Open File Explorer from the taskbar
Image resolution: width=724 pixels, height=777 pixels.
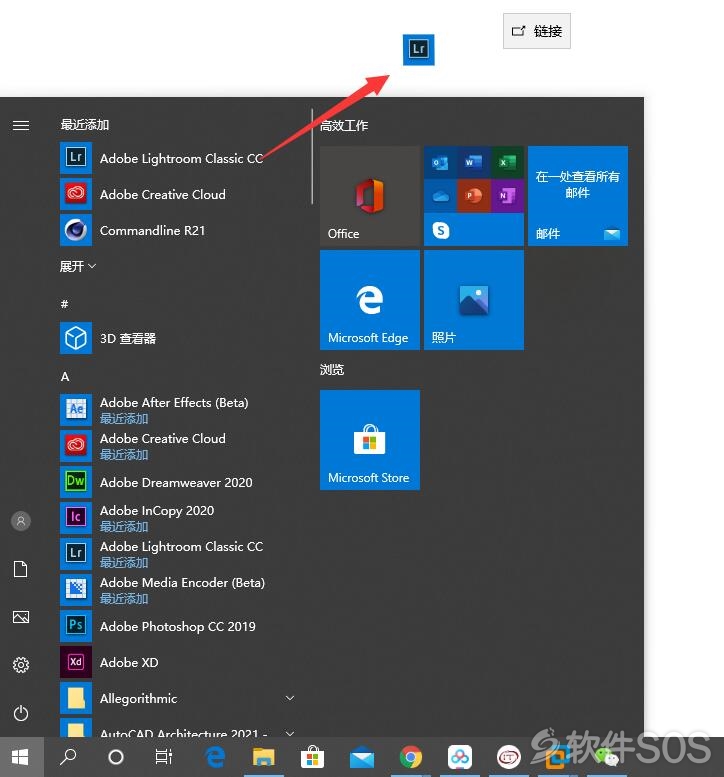(264, 757)
